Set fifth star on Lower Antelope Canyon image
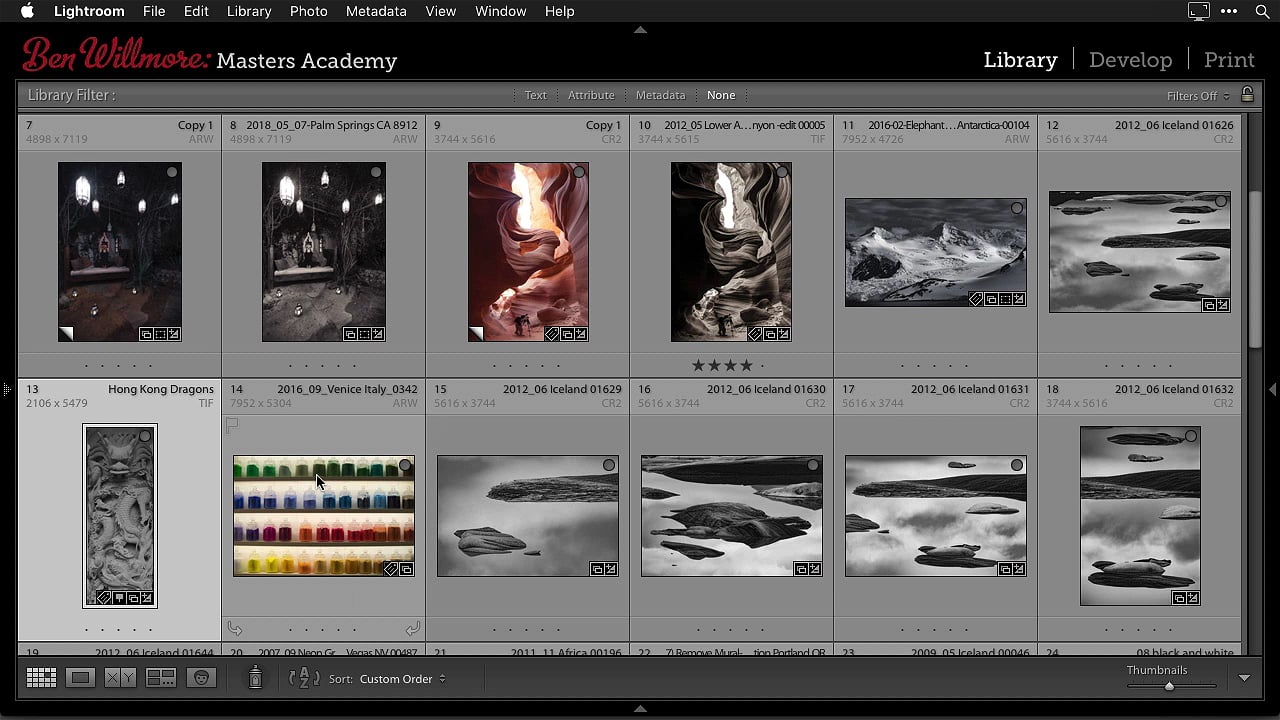Screen dimensions: 1280x720 point(763,366)
